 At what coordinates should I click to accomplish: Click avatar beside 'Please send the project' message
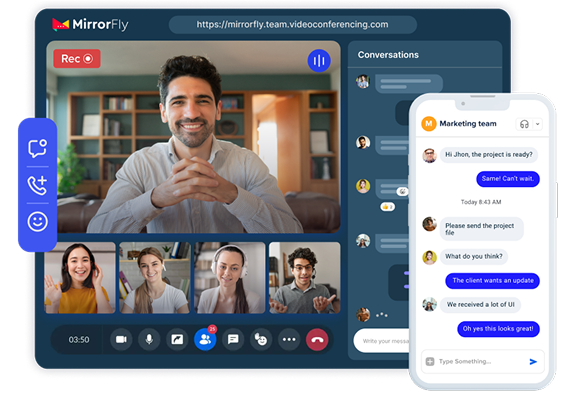point(429,224)
